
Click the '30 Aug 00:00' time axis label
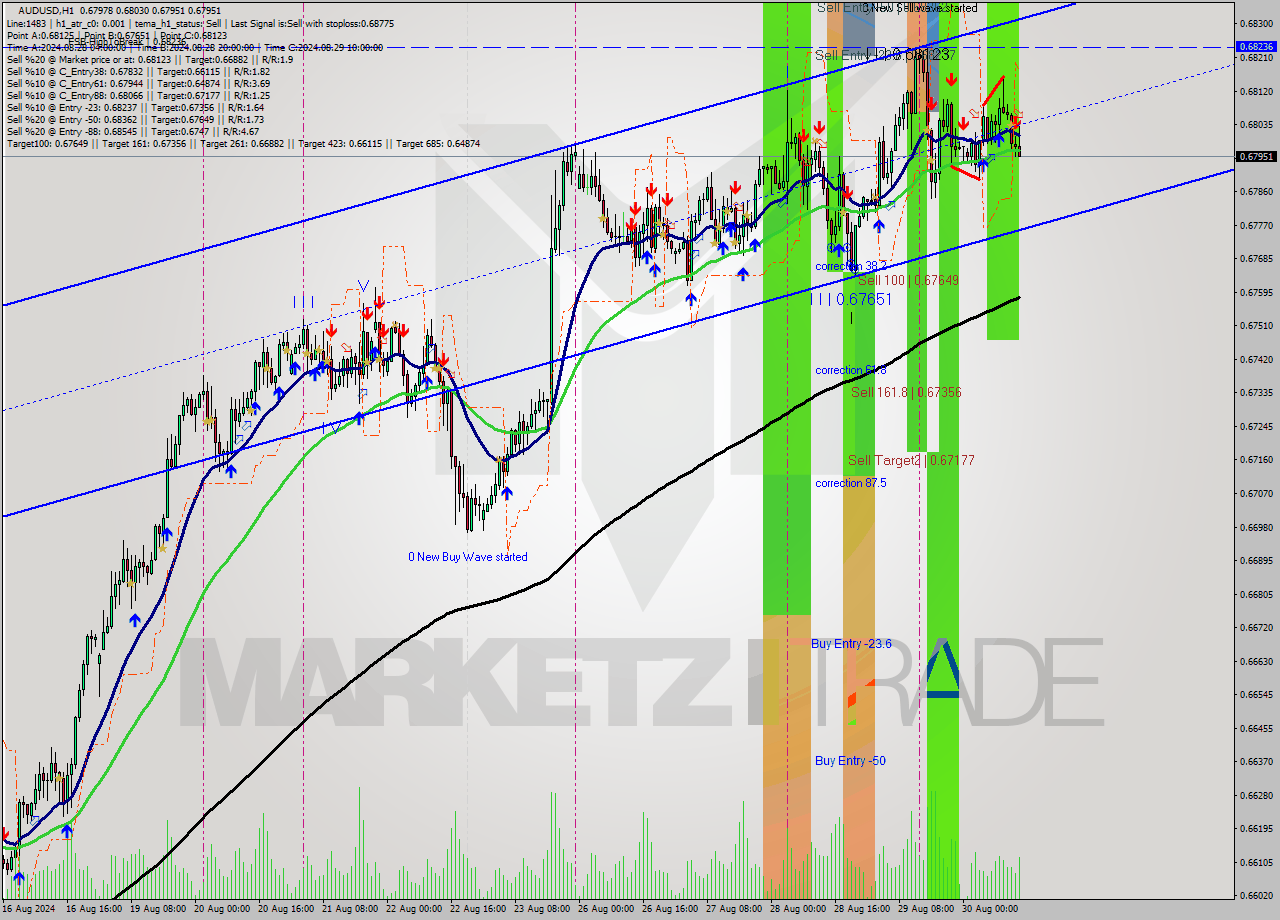pos(990,909)
